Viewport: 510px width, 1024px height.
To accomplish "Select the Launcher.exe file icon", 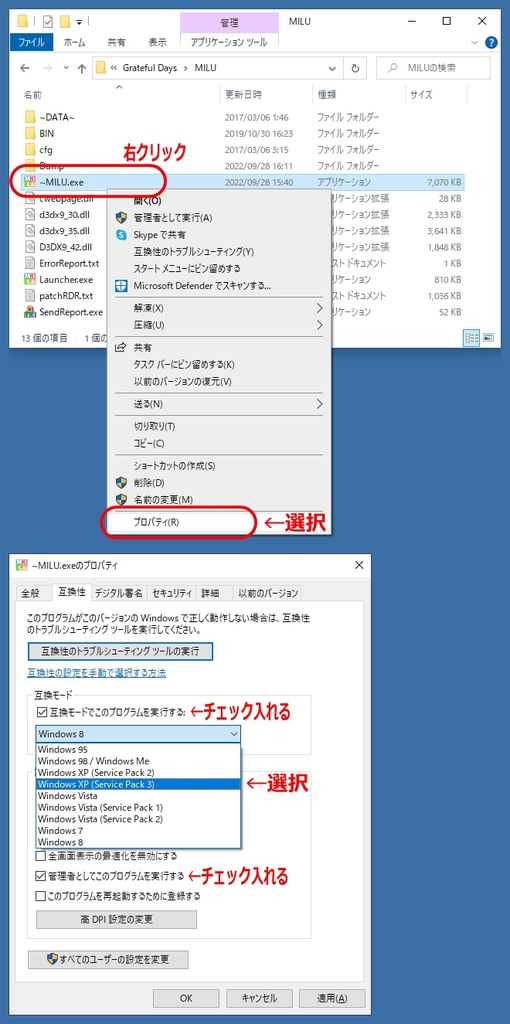I will (x=29, y=279).
